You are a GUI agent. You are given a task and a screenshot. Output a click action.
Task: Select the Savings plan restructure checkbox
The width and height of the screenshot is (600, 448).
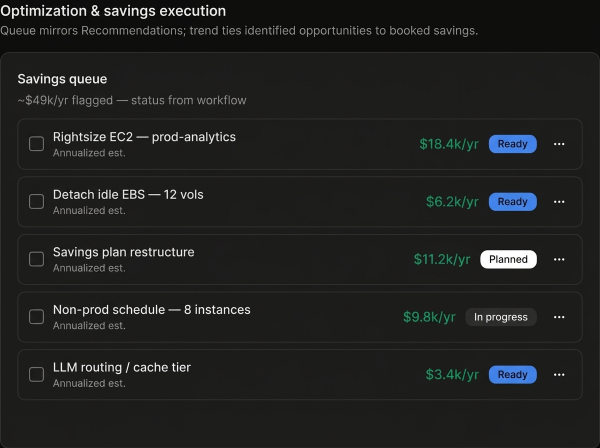coord(36,259)
